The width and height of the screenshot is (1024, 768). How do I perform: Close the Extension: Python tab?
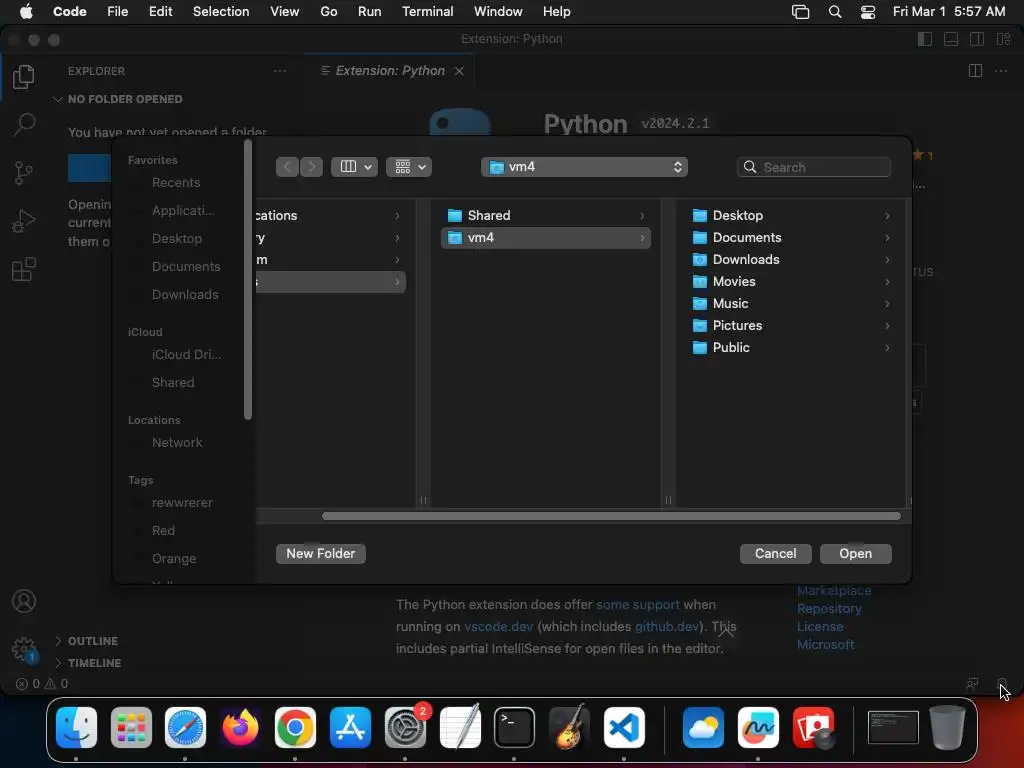[459, 71]
